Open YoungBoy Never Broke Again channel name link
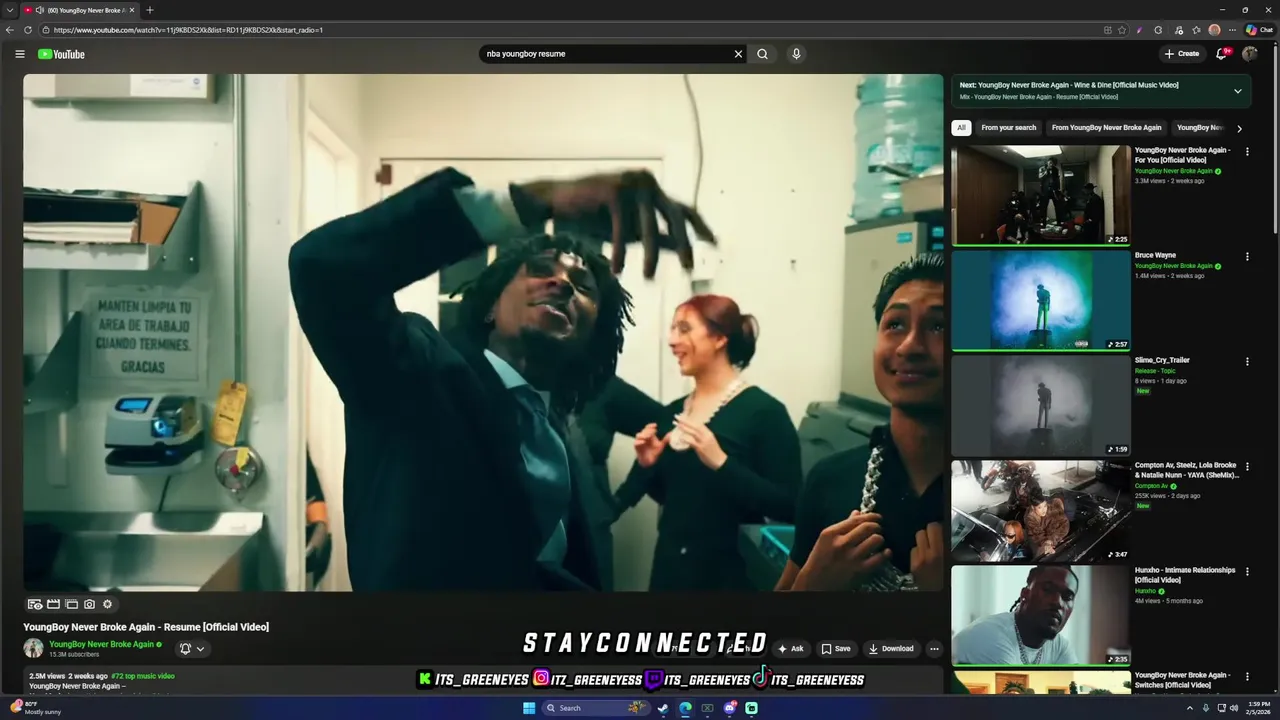The height and width of the screenshot is (720, 1280). point(102,644)
